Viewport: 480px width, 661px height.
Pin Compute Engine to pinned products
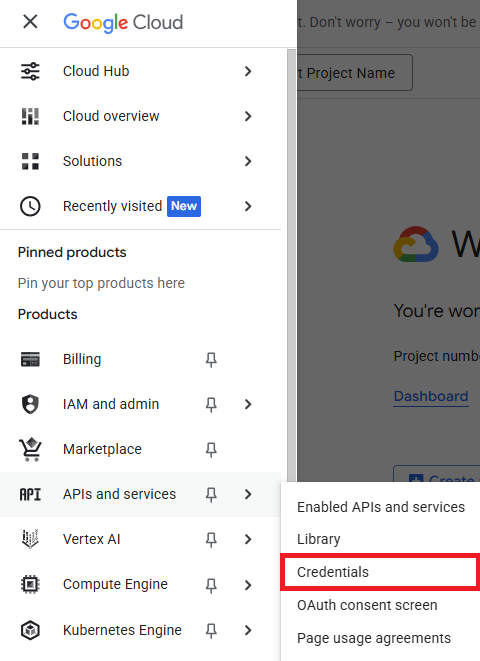click(x=211, y=585)
